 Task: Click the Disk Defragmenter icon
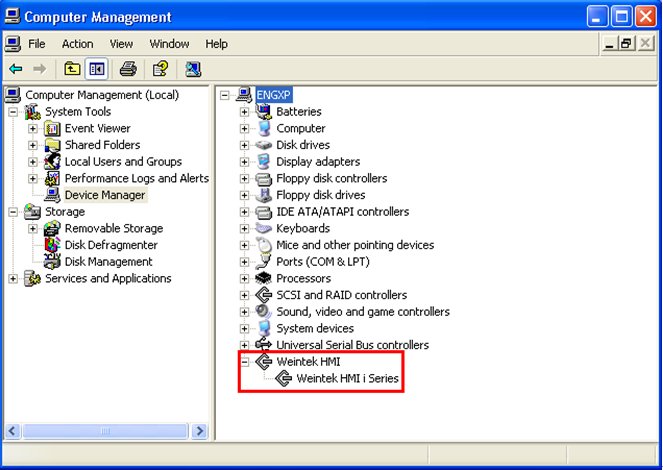(52, 245)
